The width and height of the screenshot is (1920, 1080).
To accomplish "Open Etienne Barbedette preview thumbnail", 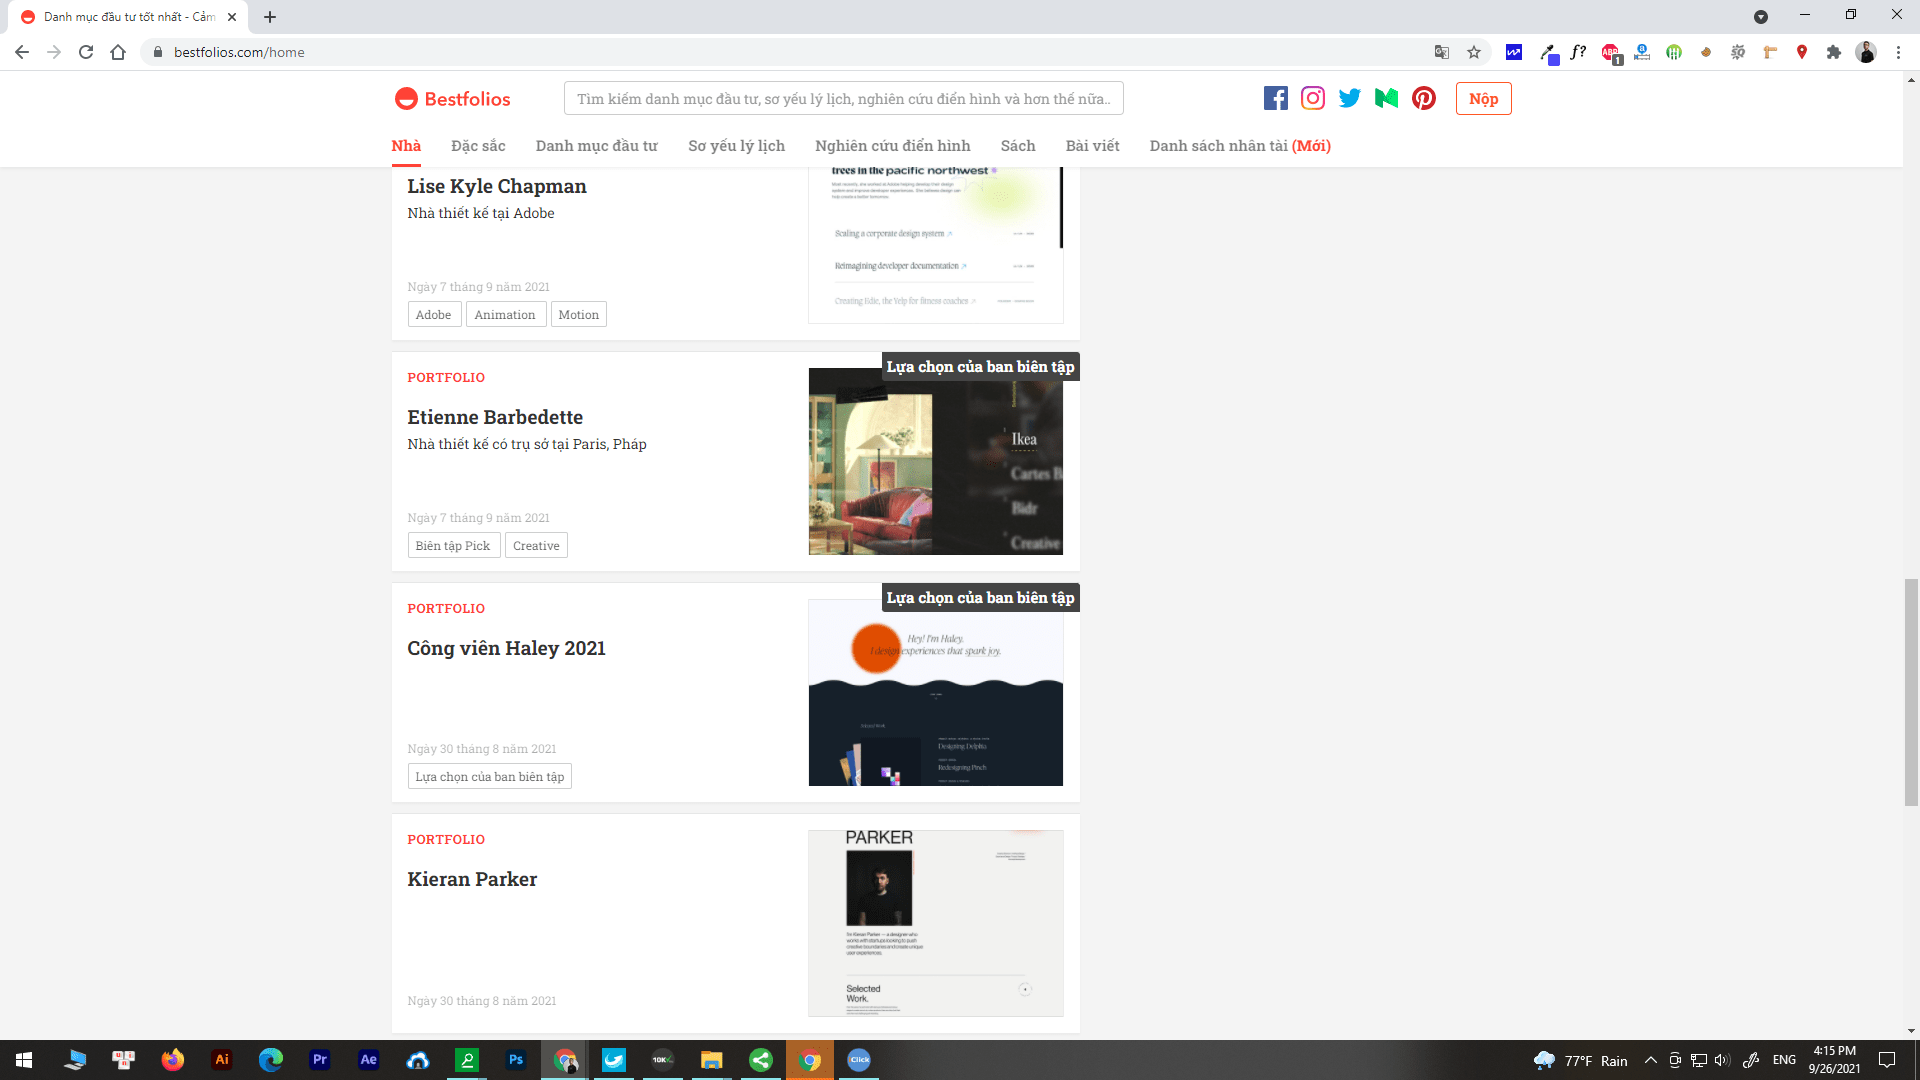I will [x=935, y=461].
